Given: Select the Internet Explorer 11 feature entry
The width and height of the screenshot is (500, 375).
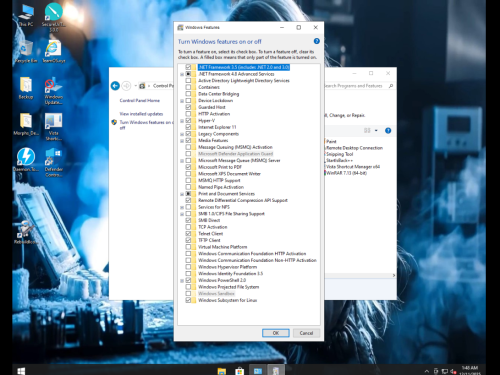Looking at the screenshot, I should point(217,127).
